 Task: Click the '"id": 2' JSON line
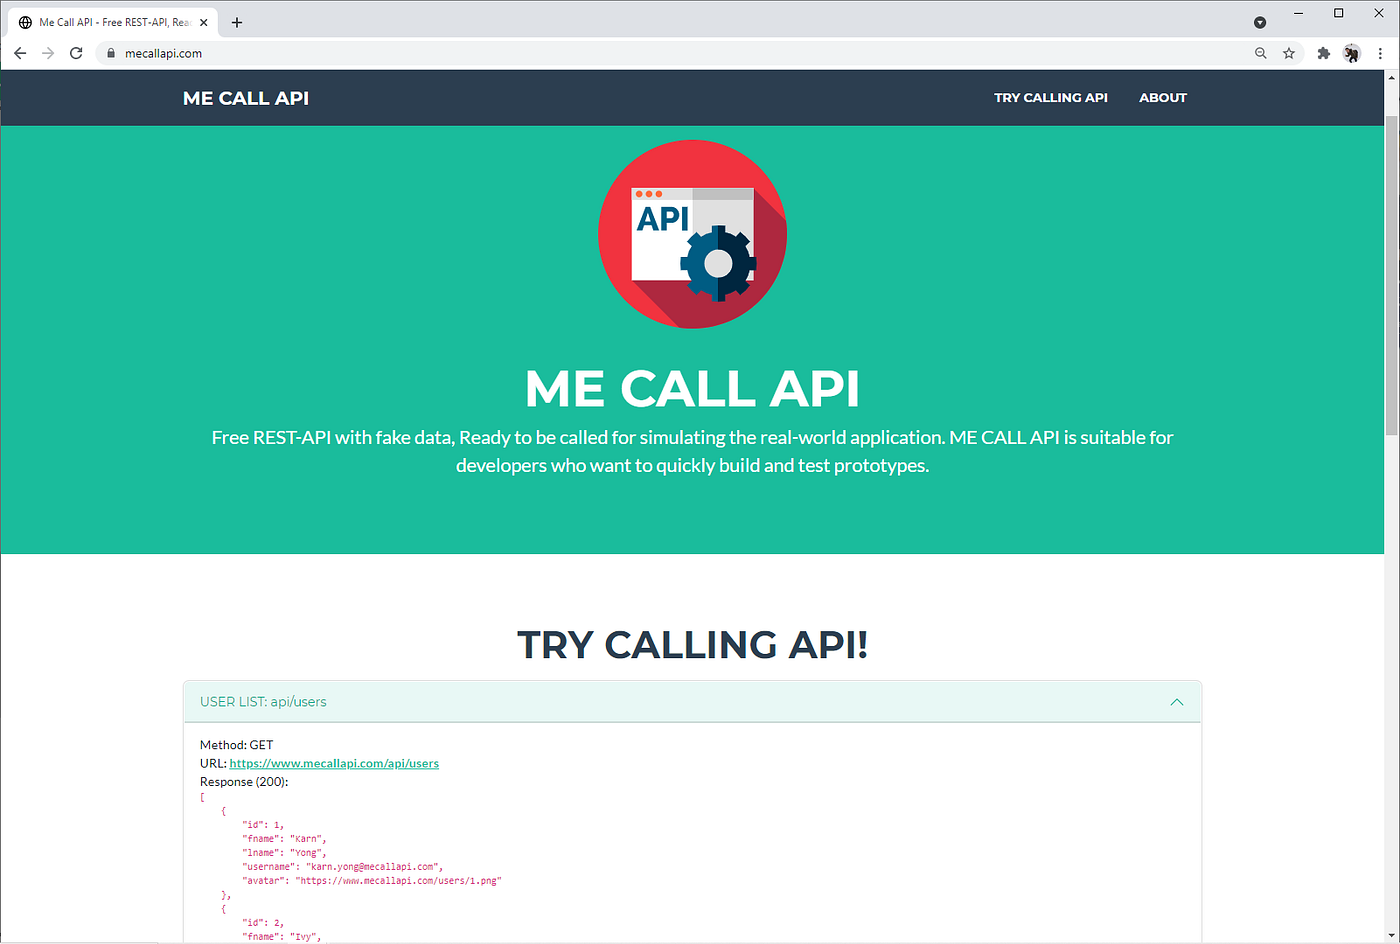(263, 923)
